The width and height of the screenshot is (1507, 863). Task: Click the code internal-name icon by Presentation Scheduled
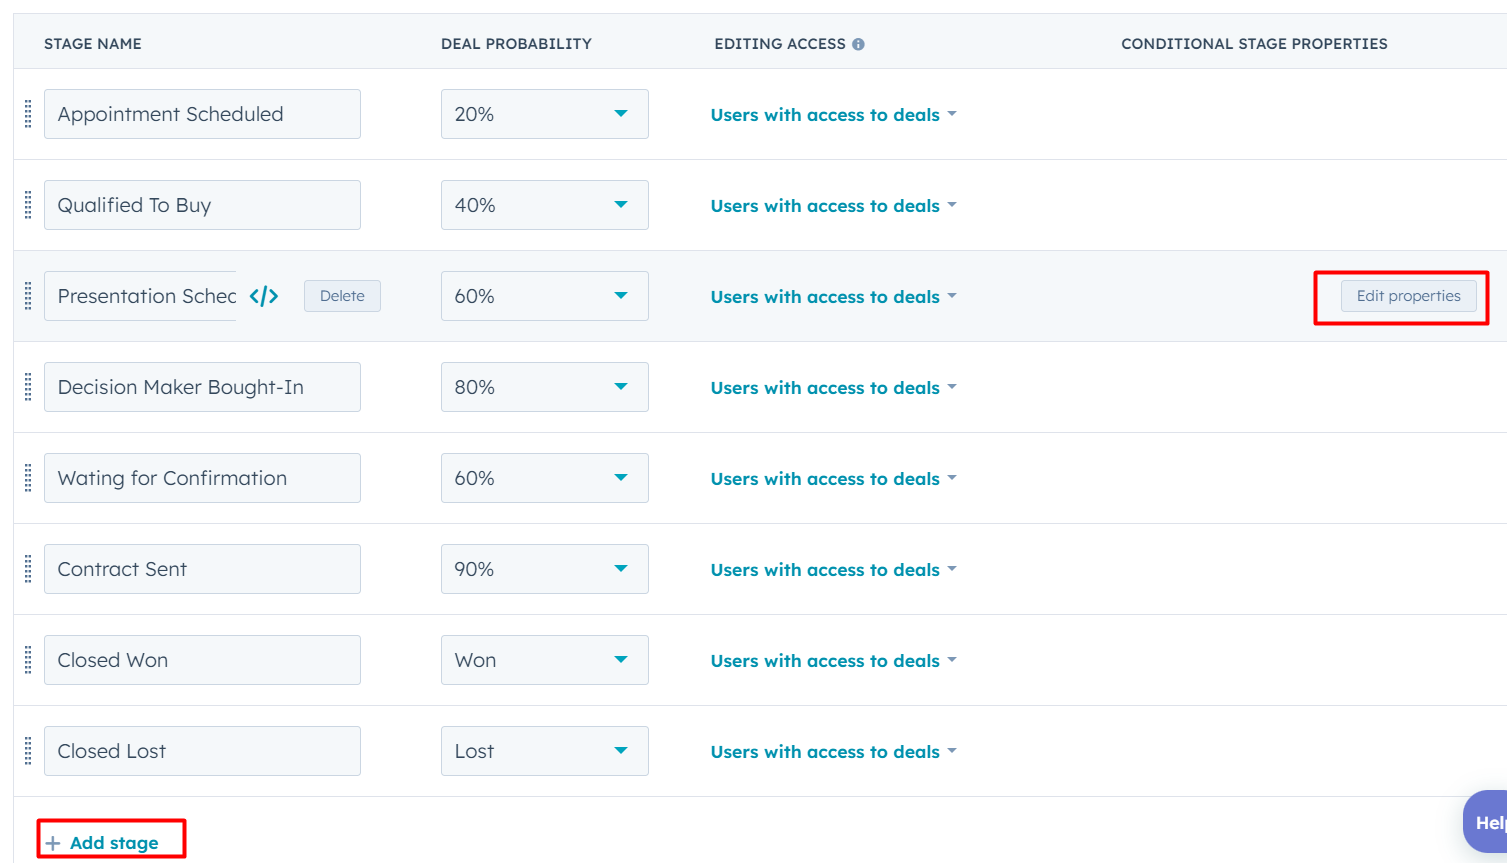(263, 295)
